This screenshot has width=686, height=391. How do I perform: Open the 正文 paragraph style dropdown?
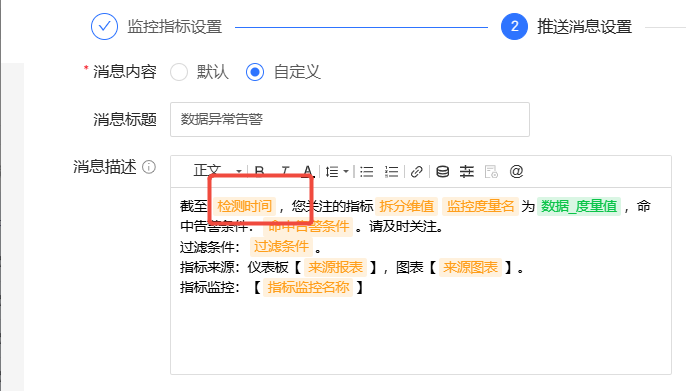coord(217,171)
